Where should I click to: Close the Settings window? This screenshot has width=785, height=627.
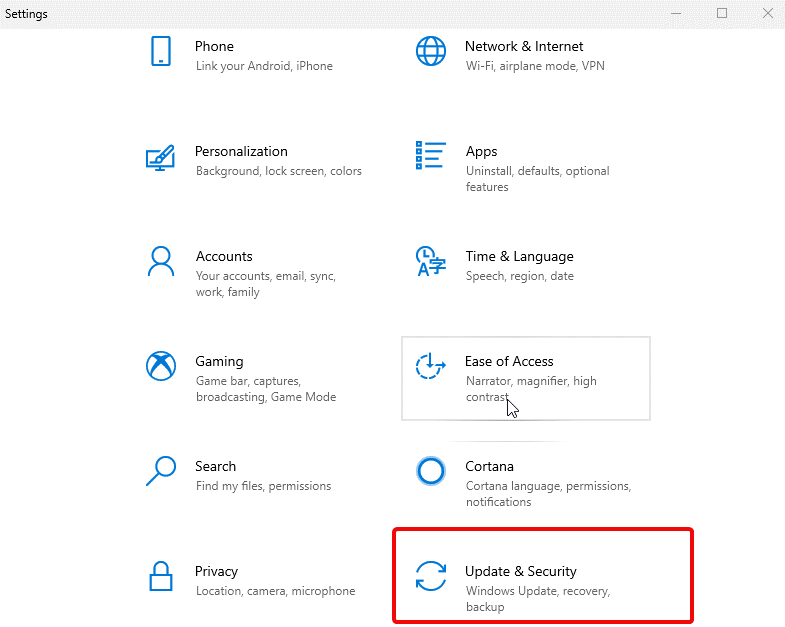point(768,14)
